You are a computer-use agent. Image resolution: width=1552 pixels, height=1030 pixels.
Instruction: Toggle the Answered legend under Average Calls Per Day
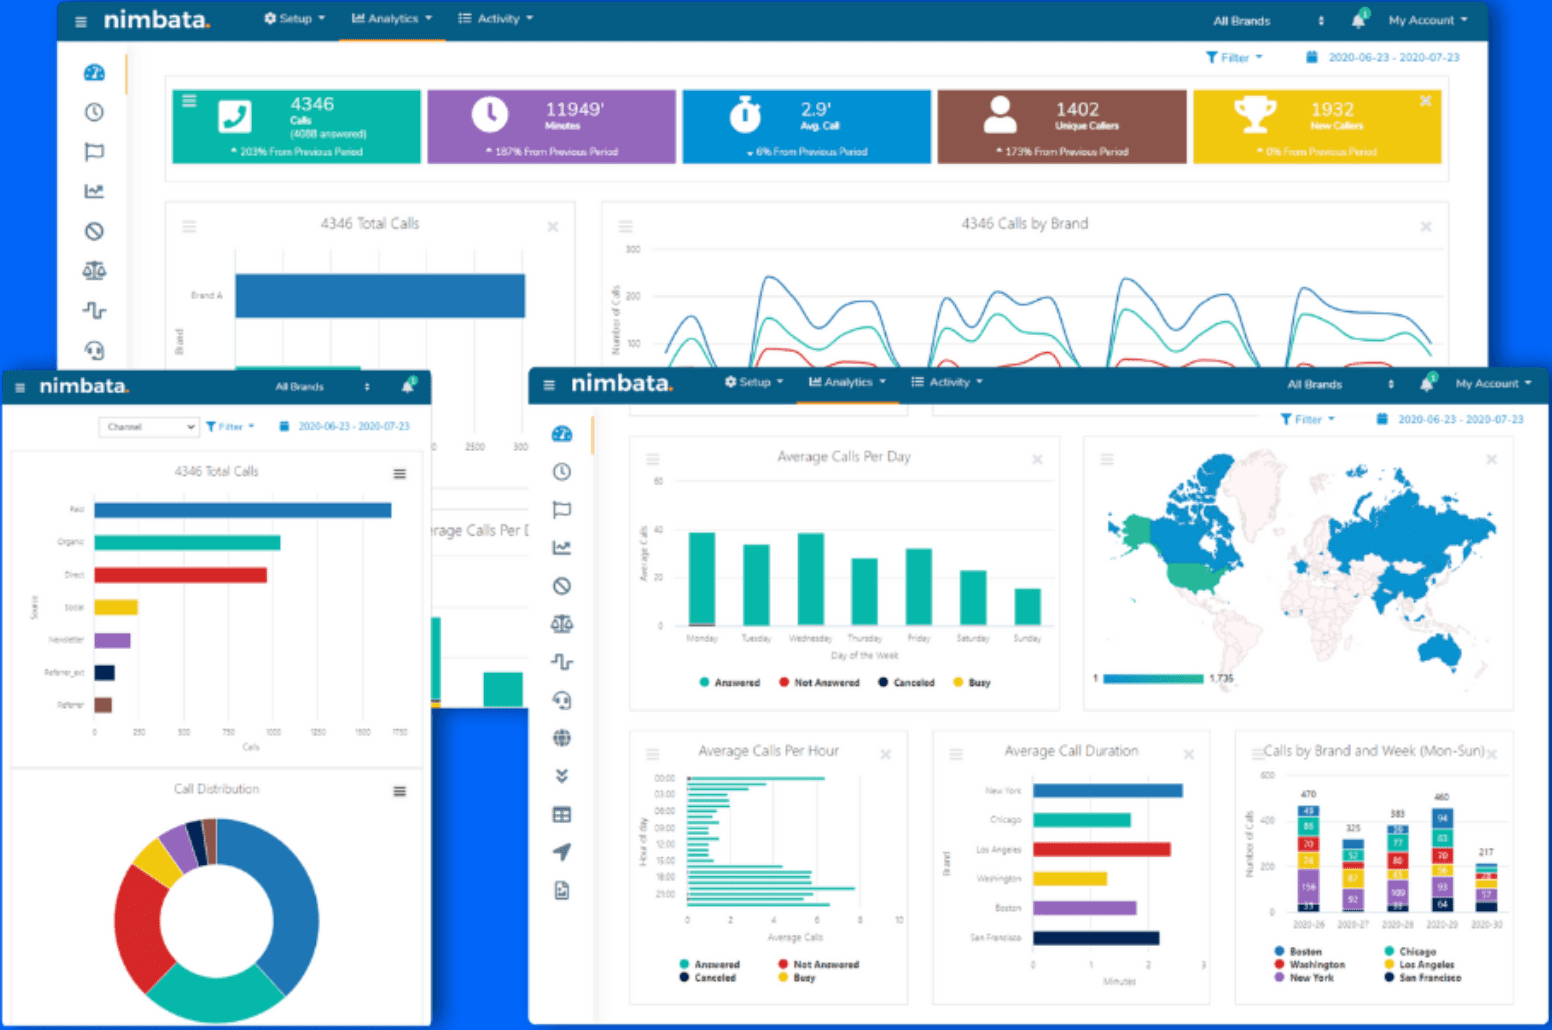730,682
